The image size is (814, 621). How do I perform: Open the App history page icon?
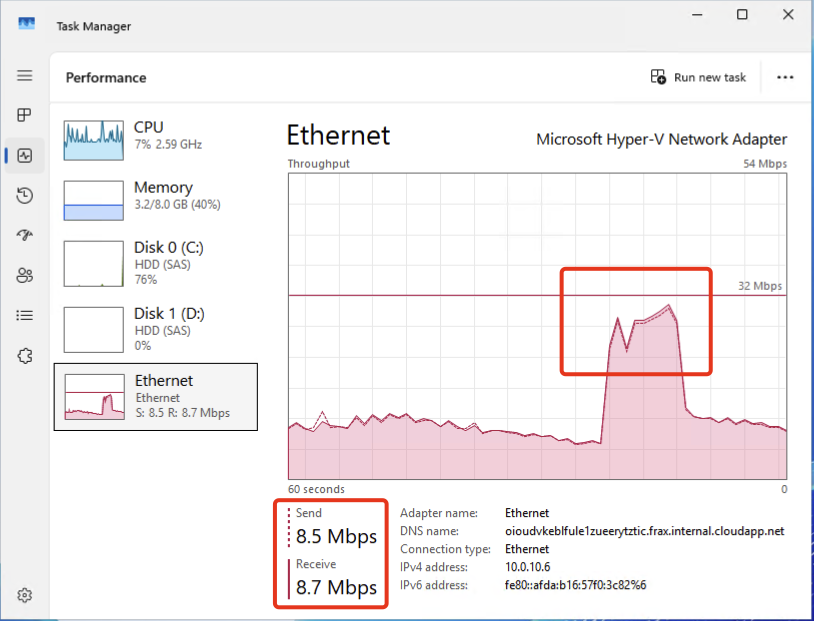click(25, 196)
